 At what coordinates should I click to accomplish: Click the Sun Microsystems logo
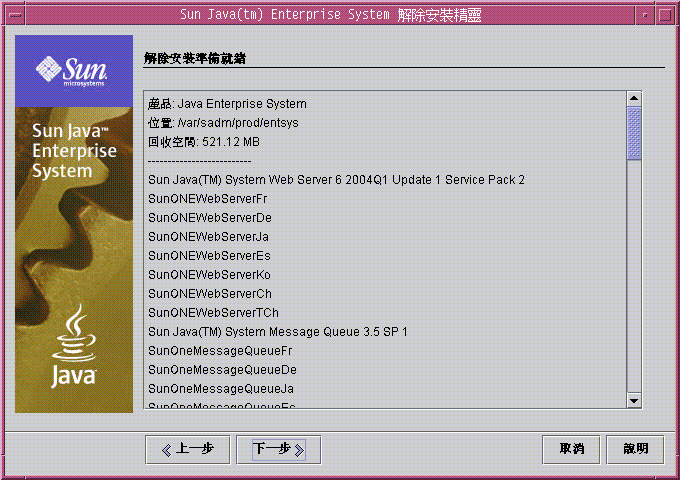(x=72, y=71)
